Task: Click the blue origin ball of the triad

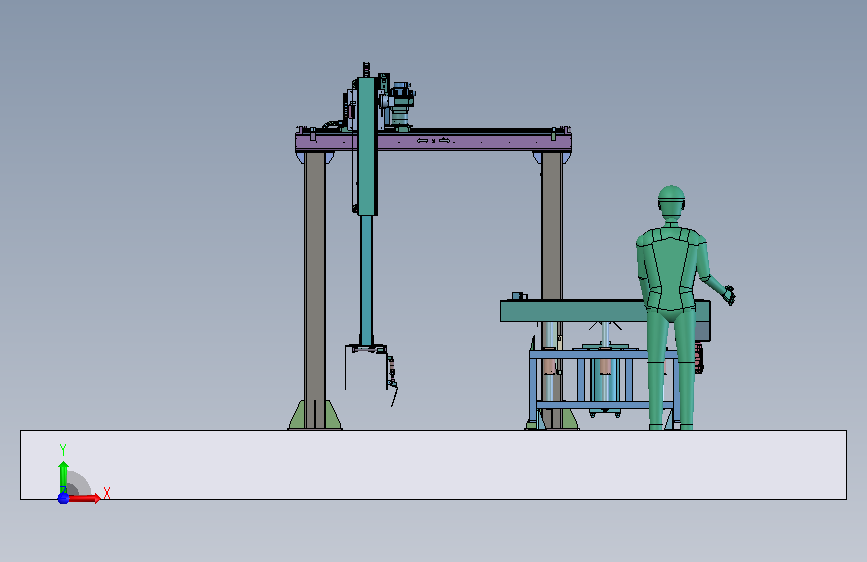Action: [x=63, y=498]
